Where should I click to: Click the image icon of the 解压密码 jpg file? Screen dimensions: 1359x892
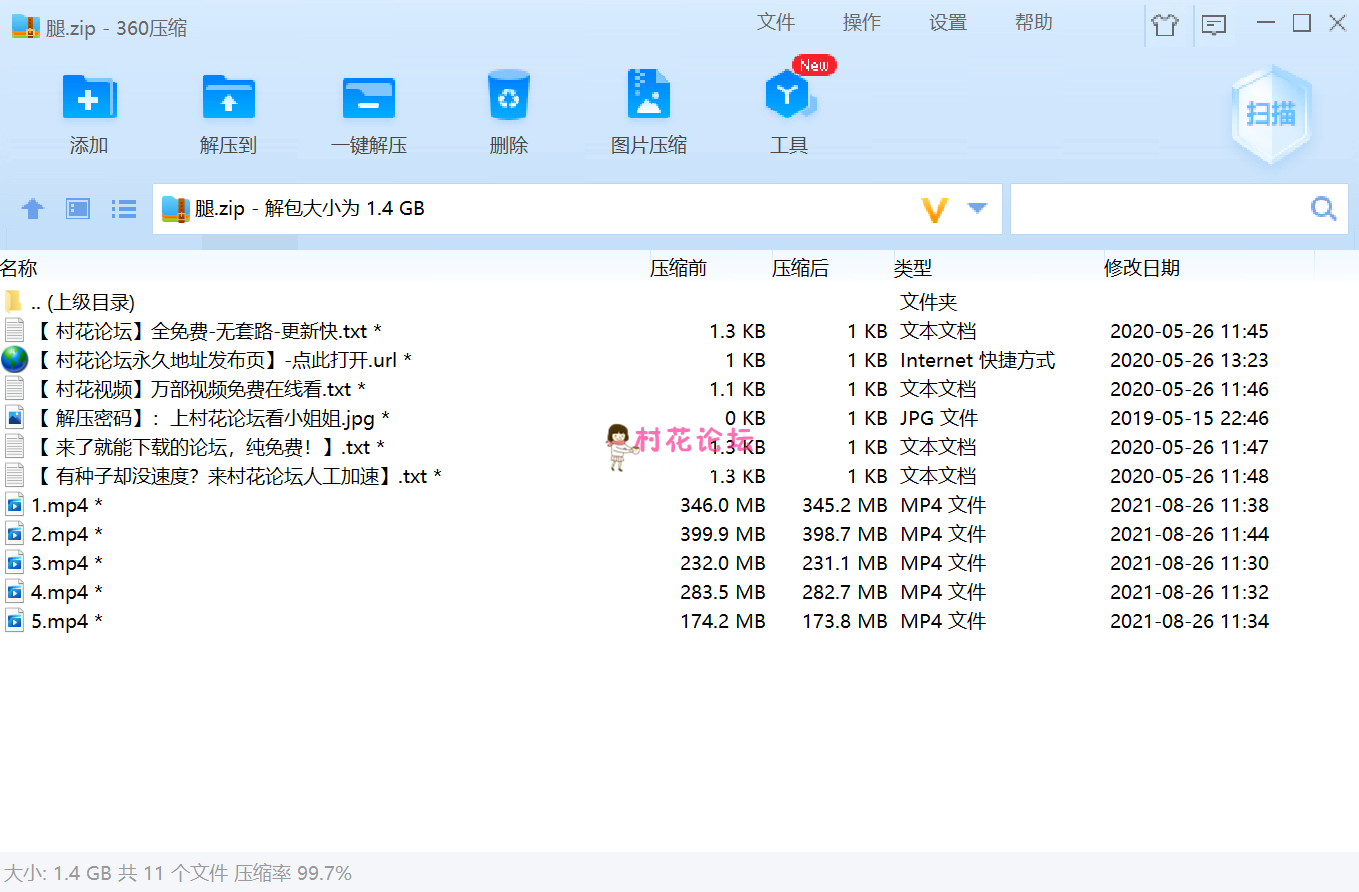click(x=14, y=418)
